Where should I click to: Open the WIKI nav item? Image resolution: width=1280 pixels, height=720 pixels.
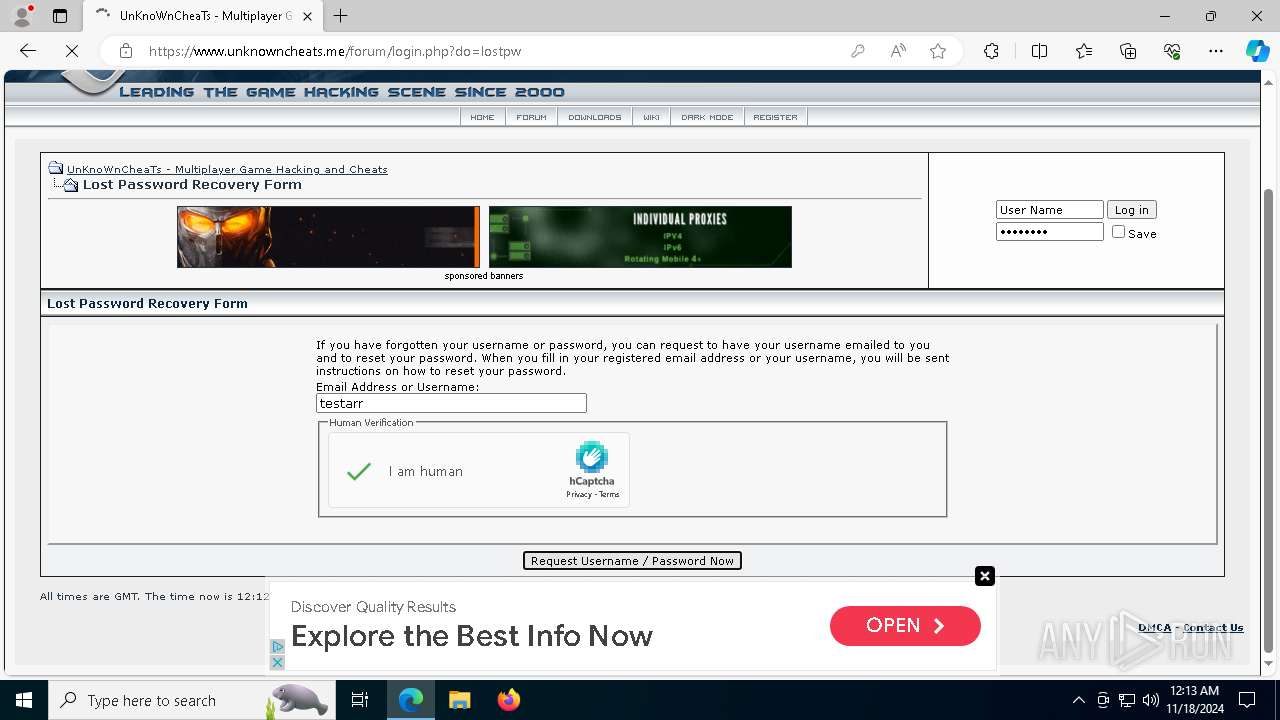coord(651,117)
